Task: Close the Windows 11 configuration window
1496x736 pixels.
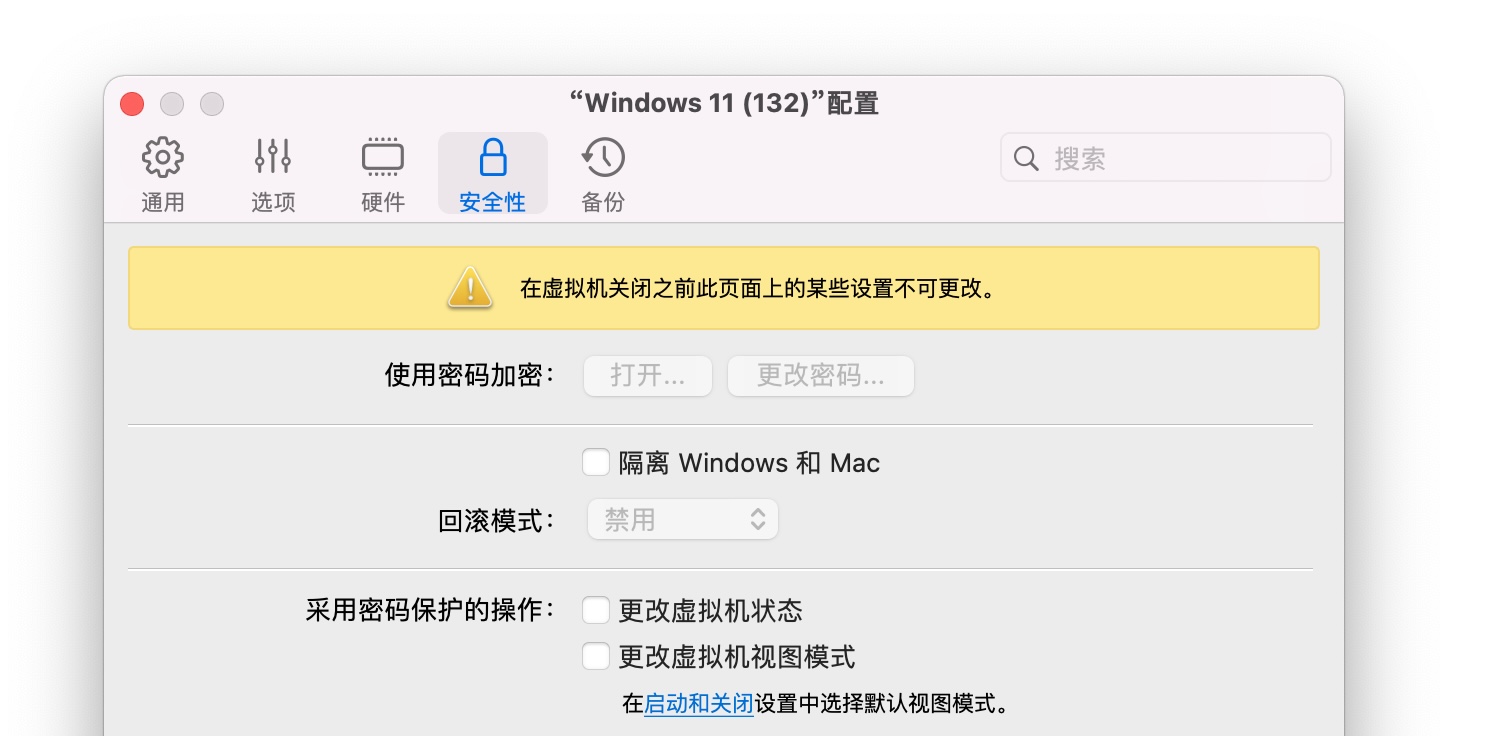Action: (132, 104)
